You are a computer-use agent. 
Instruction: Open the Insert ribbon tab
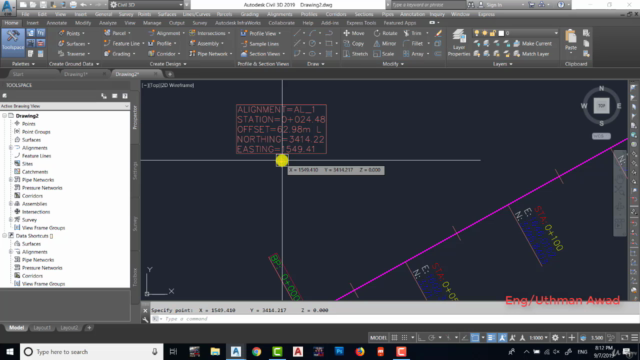32,23
